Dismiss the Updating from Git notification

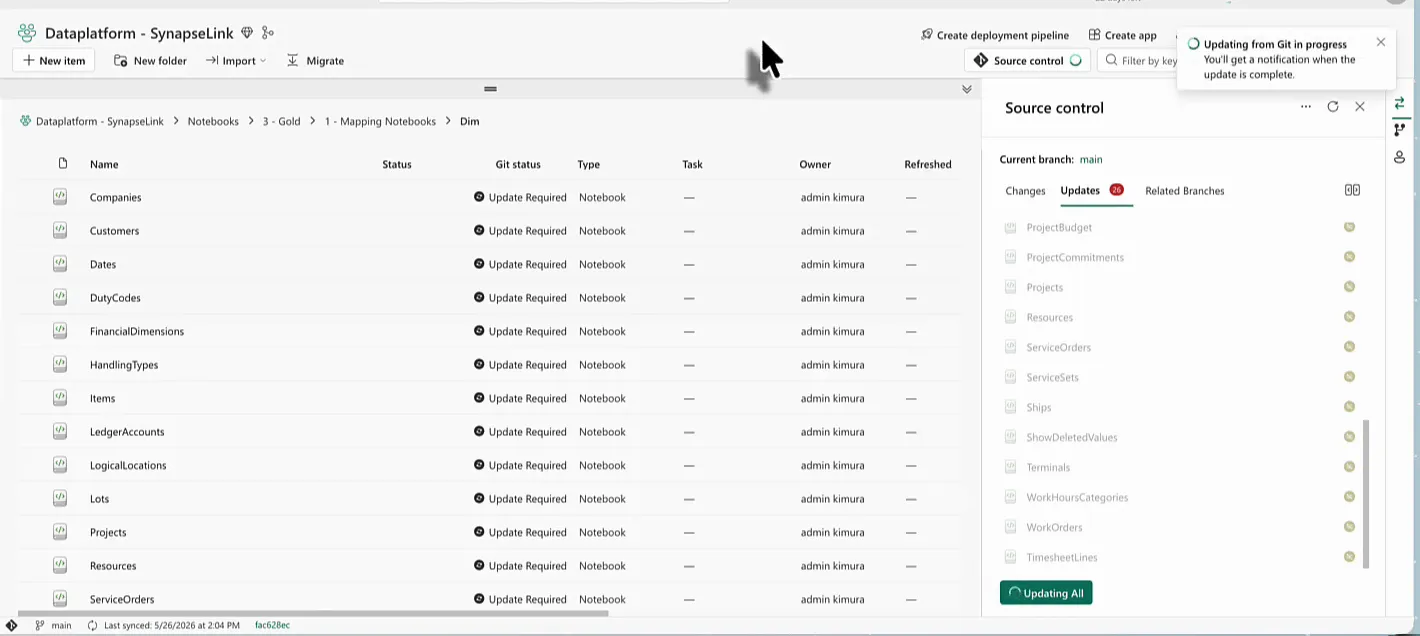pos(1381,42)
